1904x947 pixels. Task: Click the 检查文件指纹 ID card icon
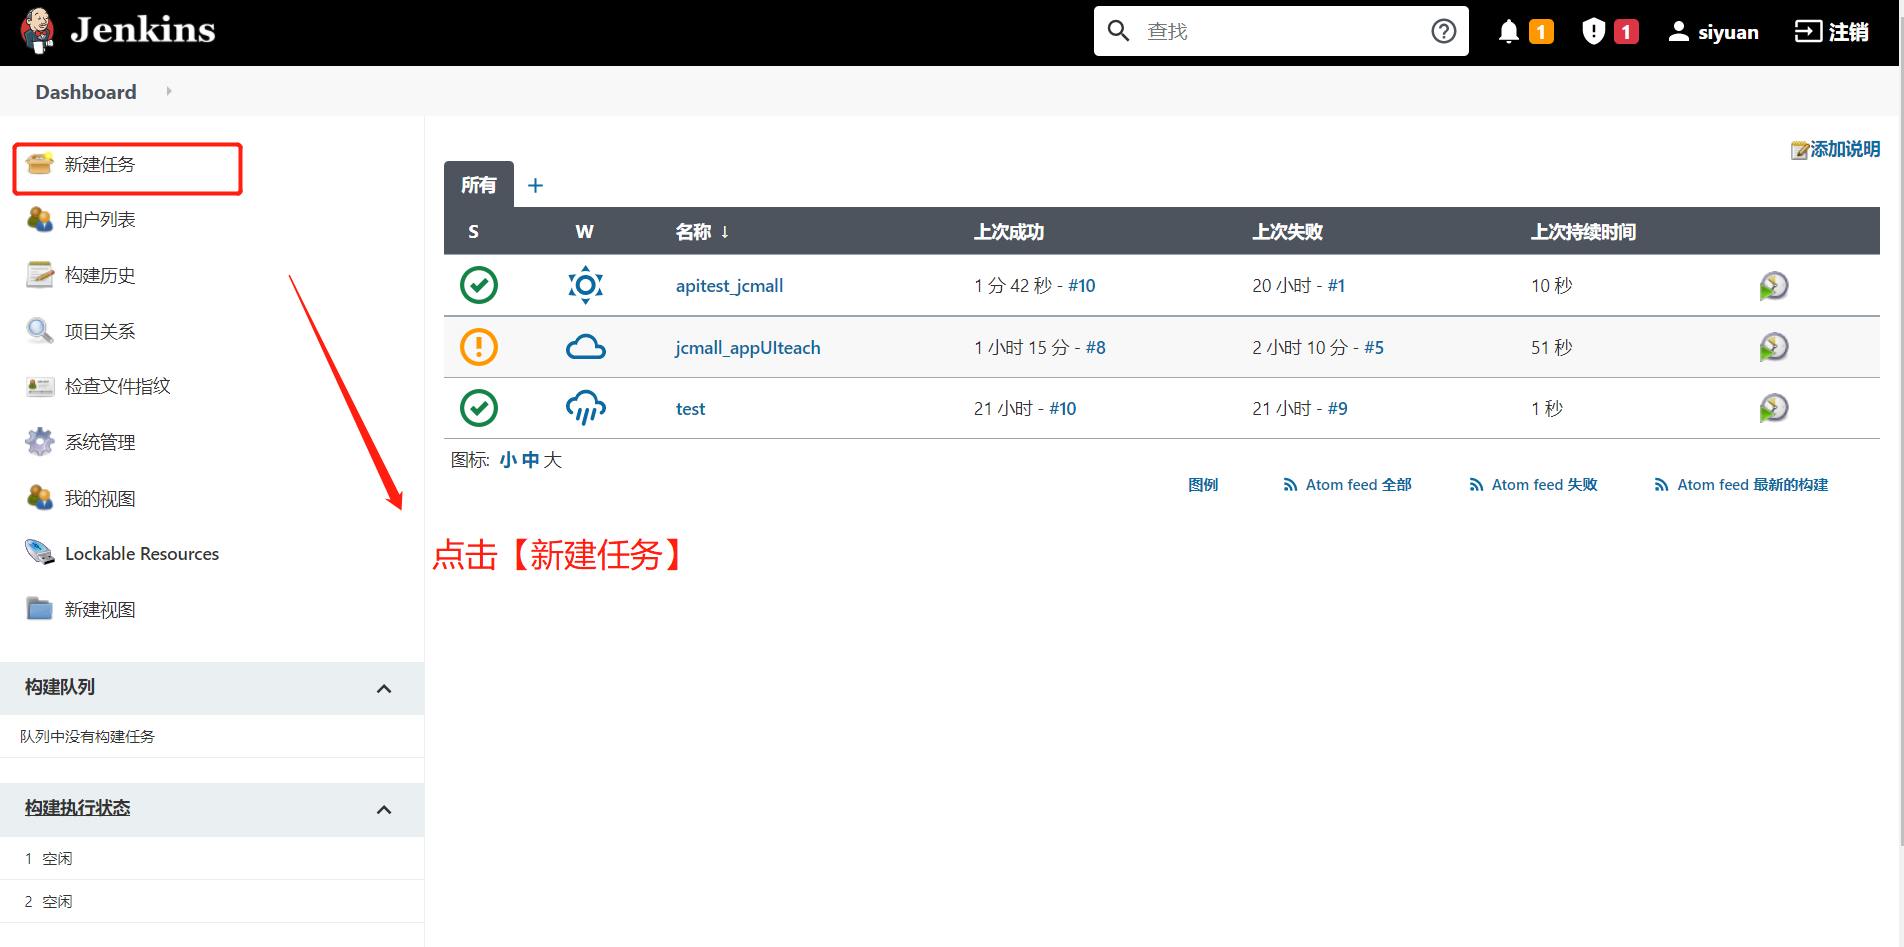click(40, 386)
